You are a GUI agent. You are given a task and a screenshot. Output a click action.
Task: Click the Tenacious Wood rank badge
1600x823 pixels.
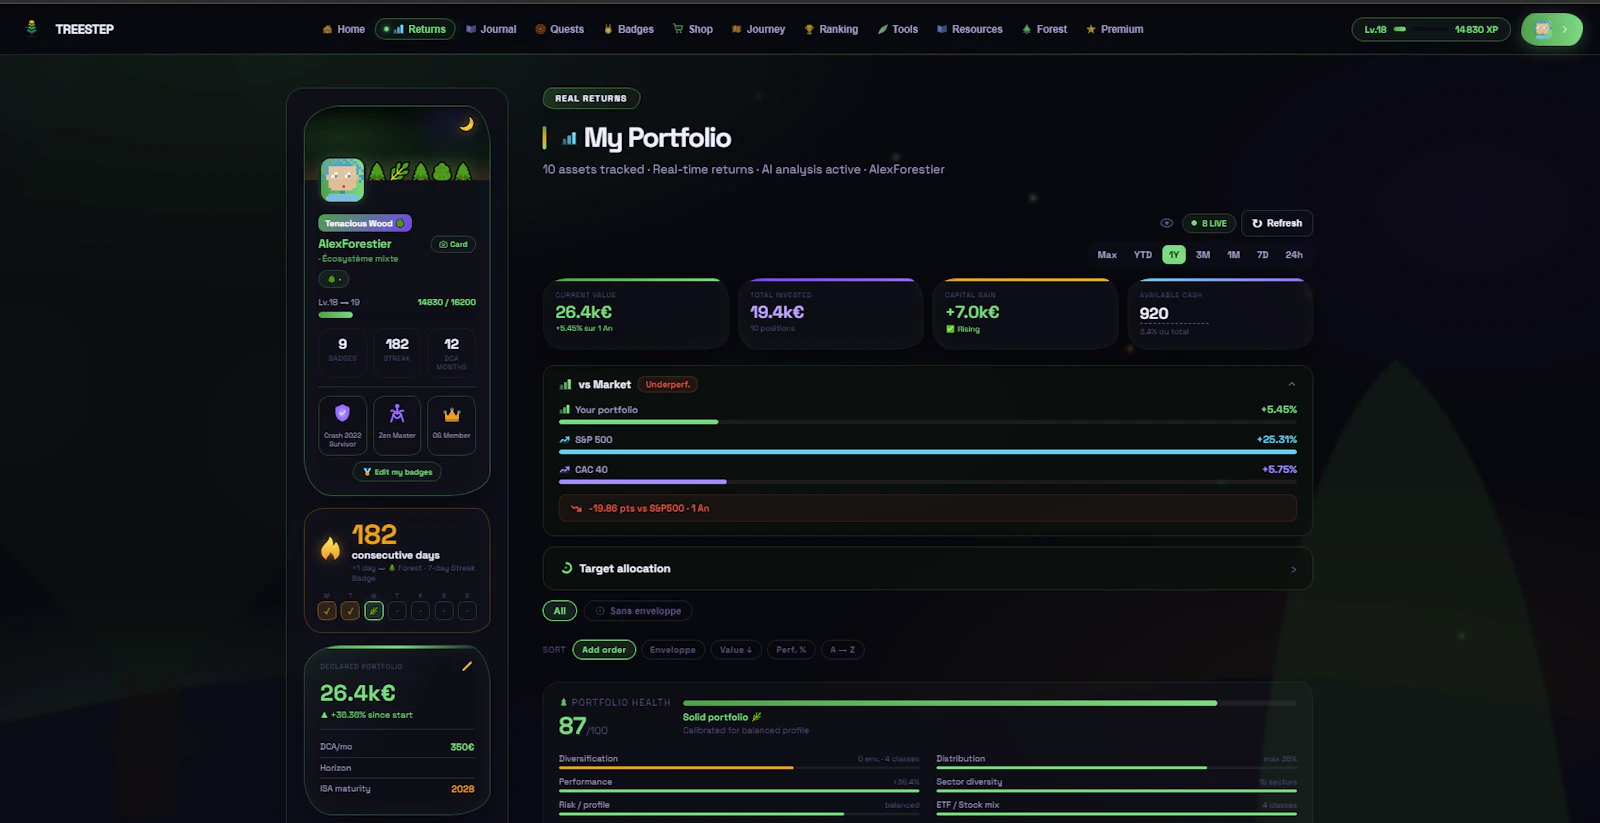pos(365,223)
